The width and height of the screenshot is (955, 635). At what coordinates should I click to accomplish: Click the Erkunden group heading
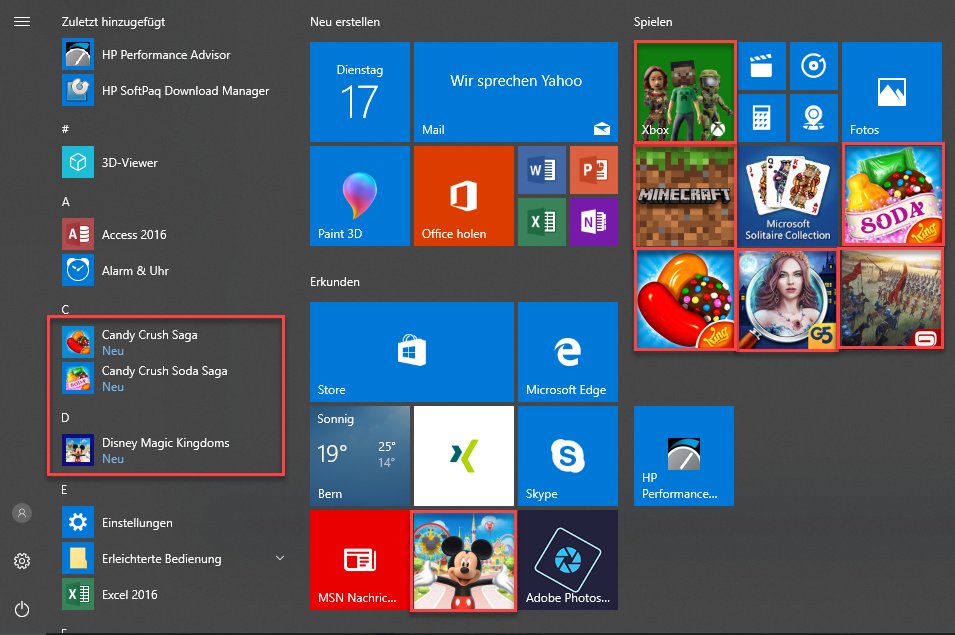coord(335,282)
